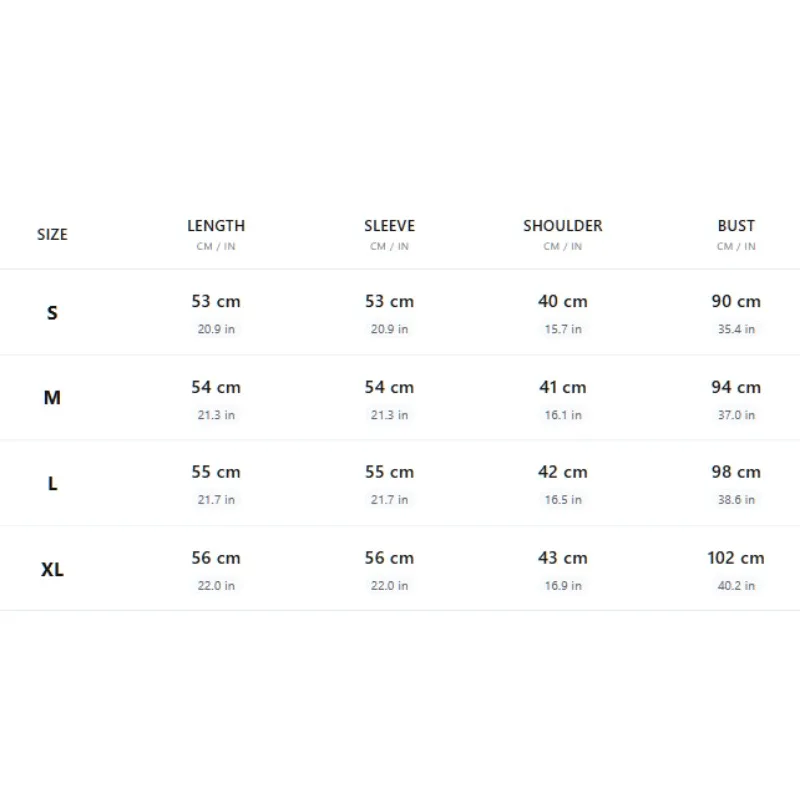Select the SHOULDER column header
The height and width of the screenshot is (800, 800).
click(x=563, y=226)
